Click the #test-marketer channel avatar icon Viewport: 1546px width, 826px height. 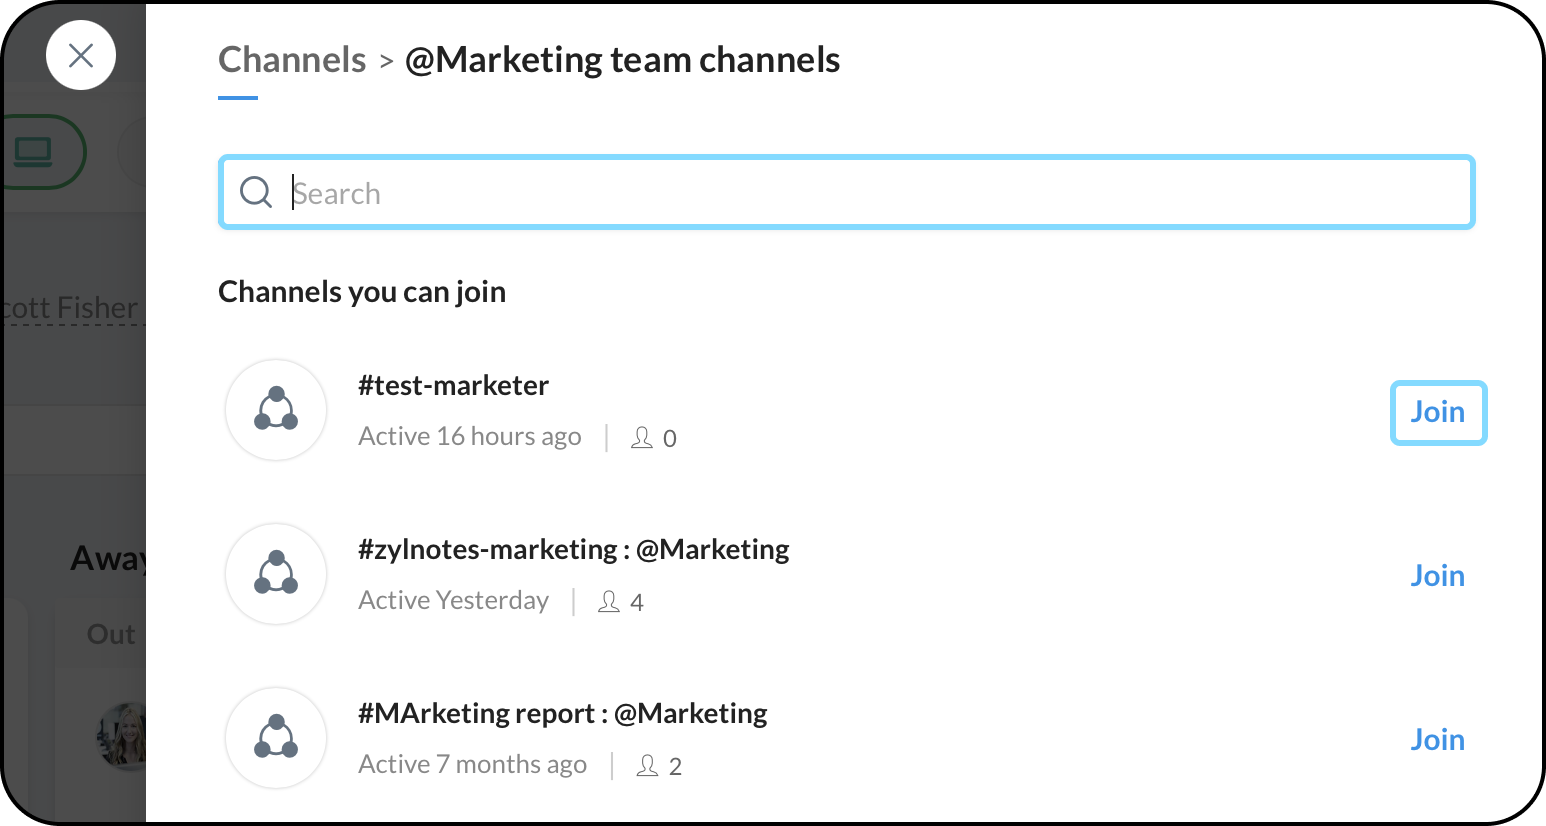pos(276,410)
